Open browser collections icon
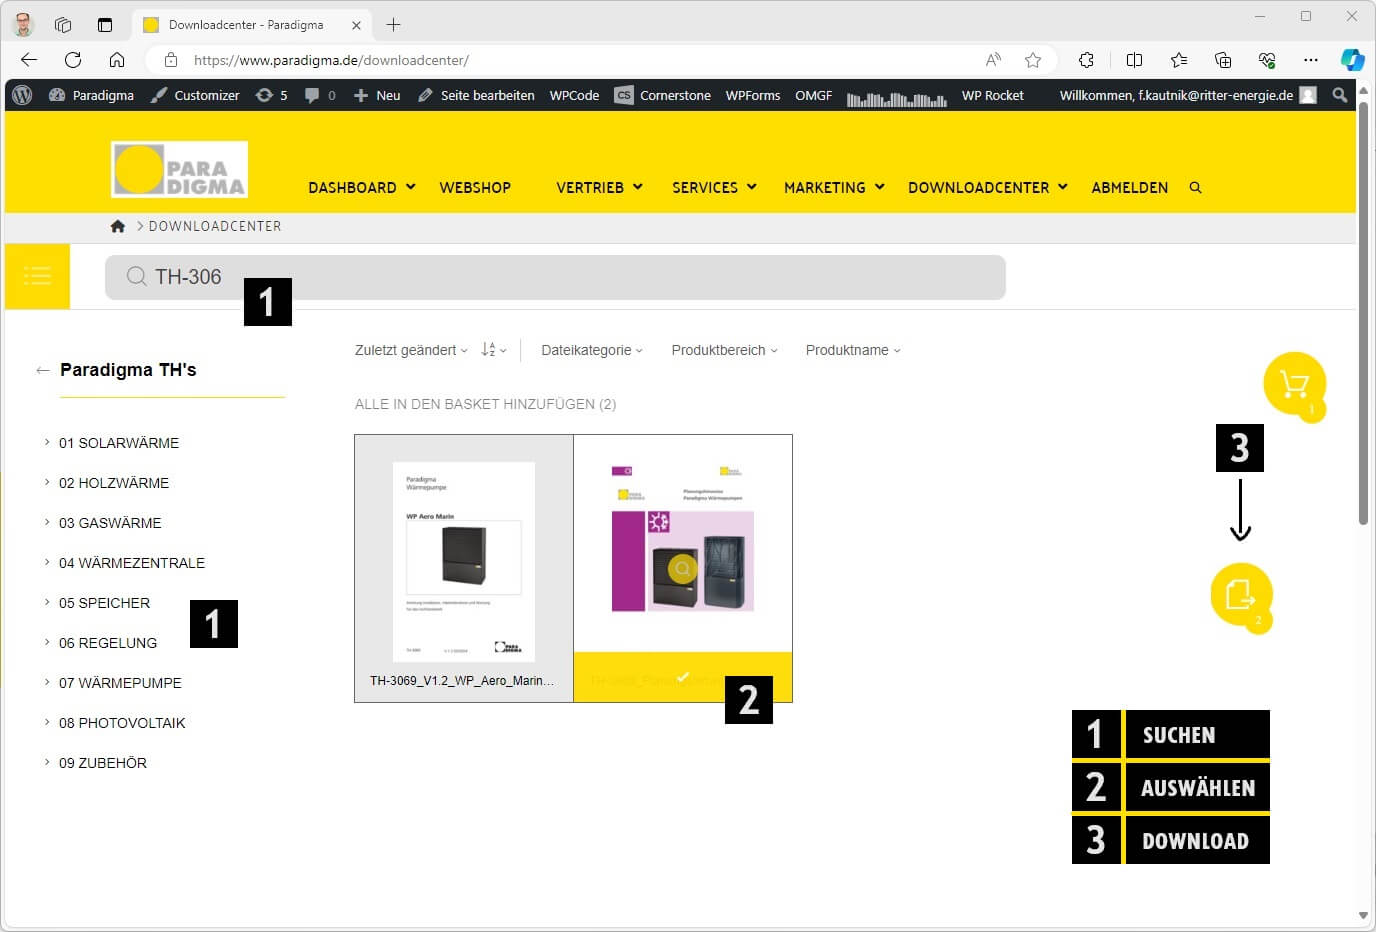Screen dimensions: 1376x932 coord(1223,60)
